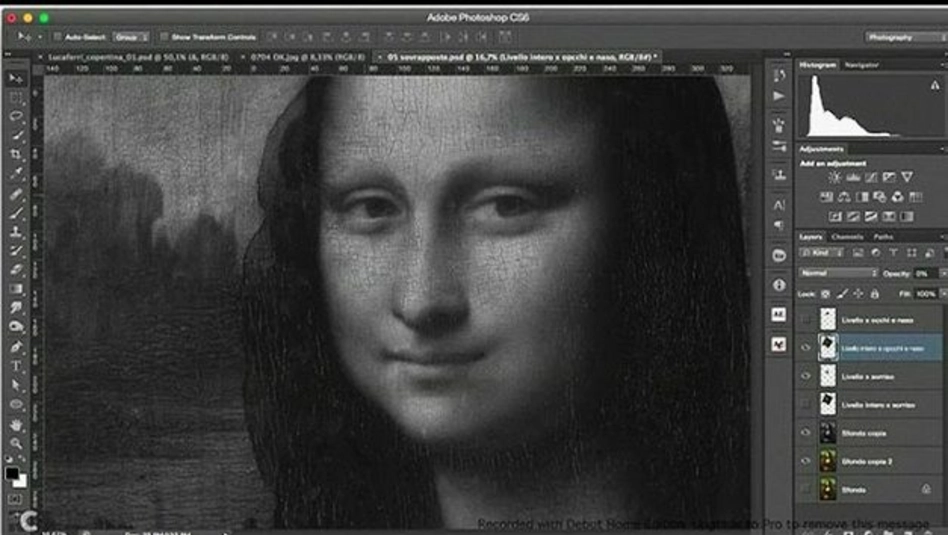The image size is (948, 535).
Task: Select the 'Sfondo copia 2' layer thumbnail
Action: [828, 461]
